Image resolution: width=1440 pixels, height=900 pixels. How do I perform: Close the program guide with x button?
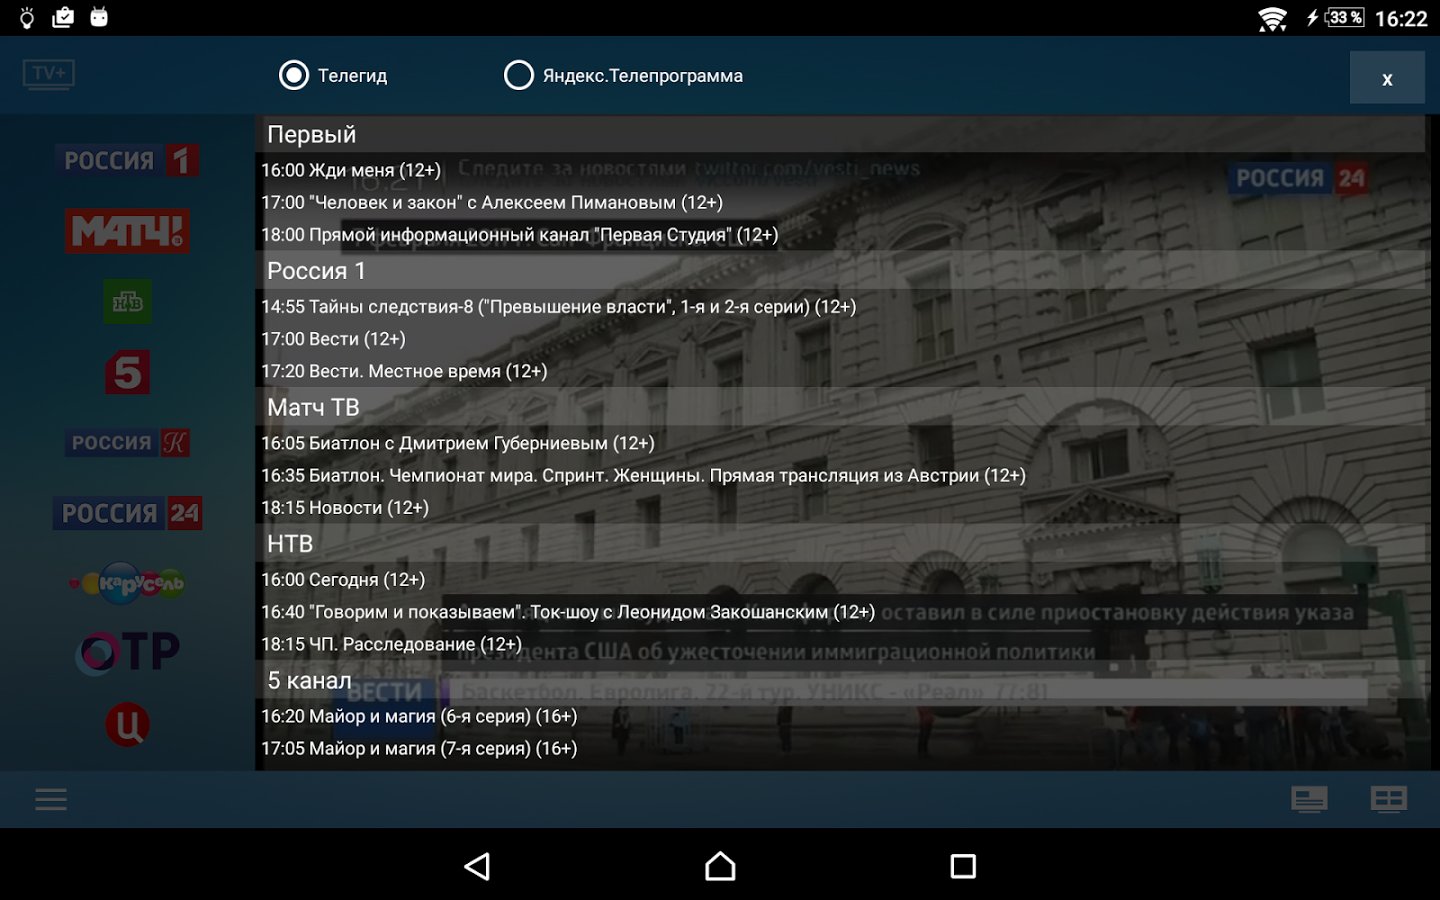click(x=1387, y=78)
